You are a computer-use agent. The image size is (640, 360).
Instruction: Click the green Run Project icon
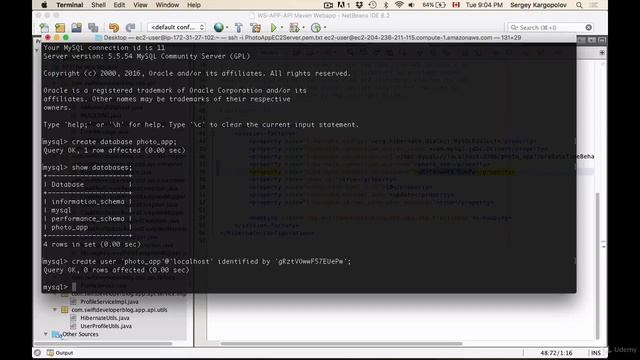[273, 27]
